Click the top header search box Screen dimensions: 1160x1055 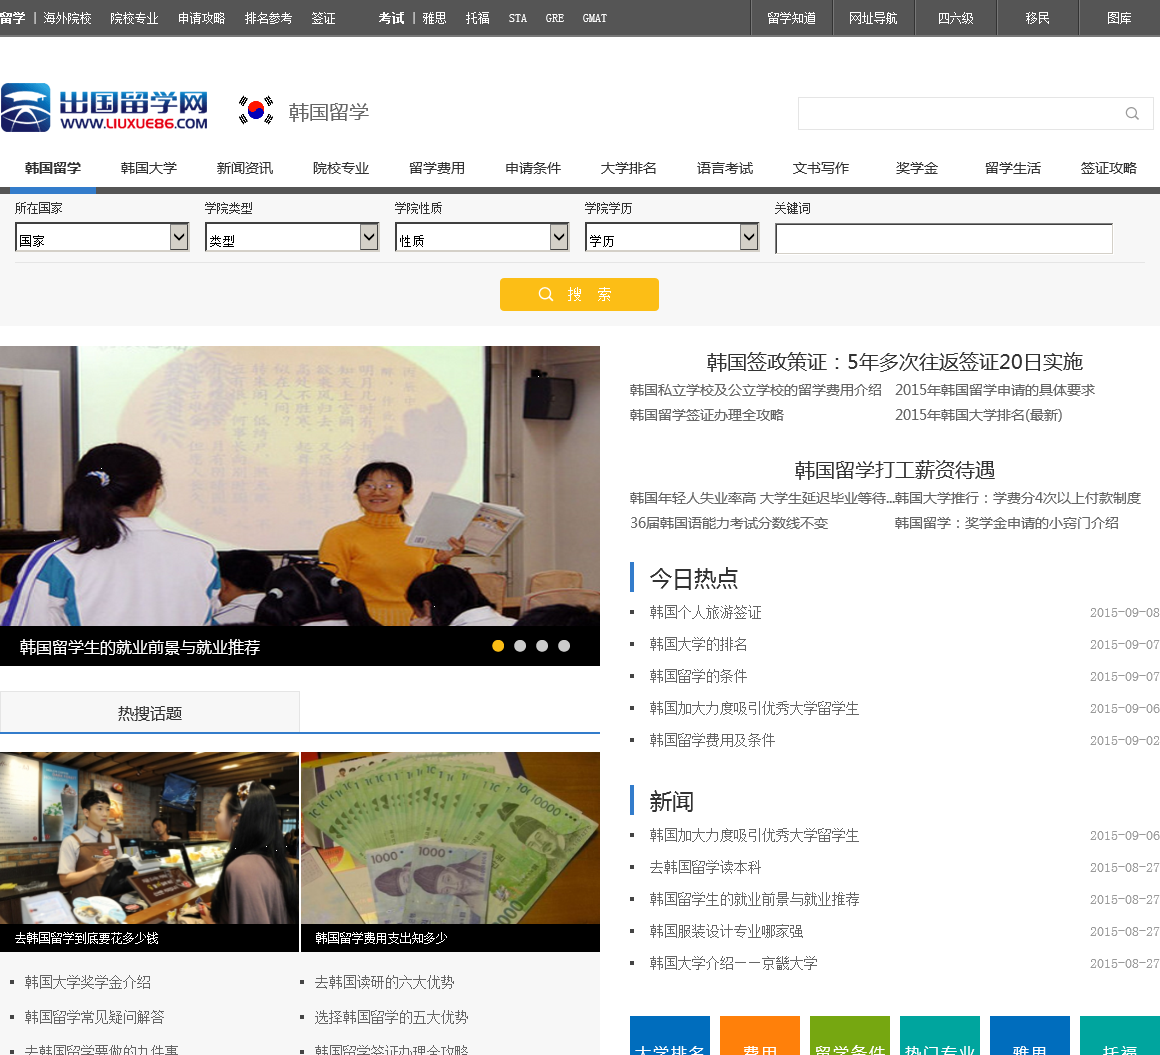pyautogui.click(x=975, y=113)
